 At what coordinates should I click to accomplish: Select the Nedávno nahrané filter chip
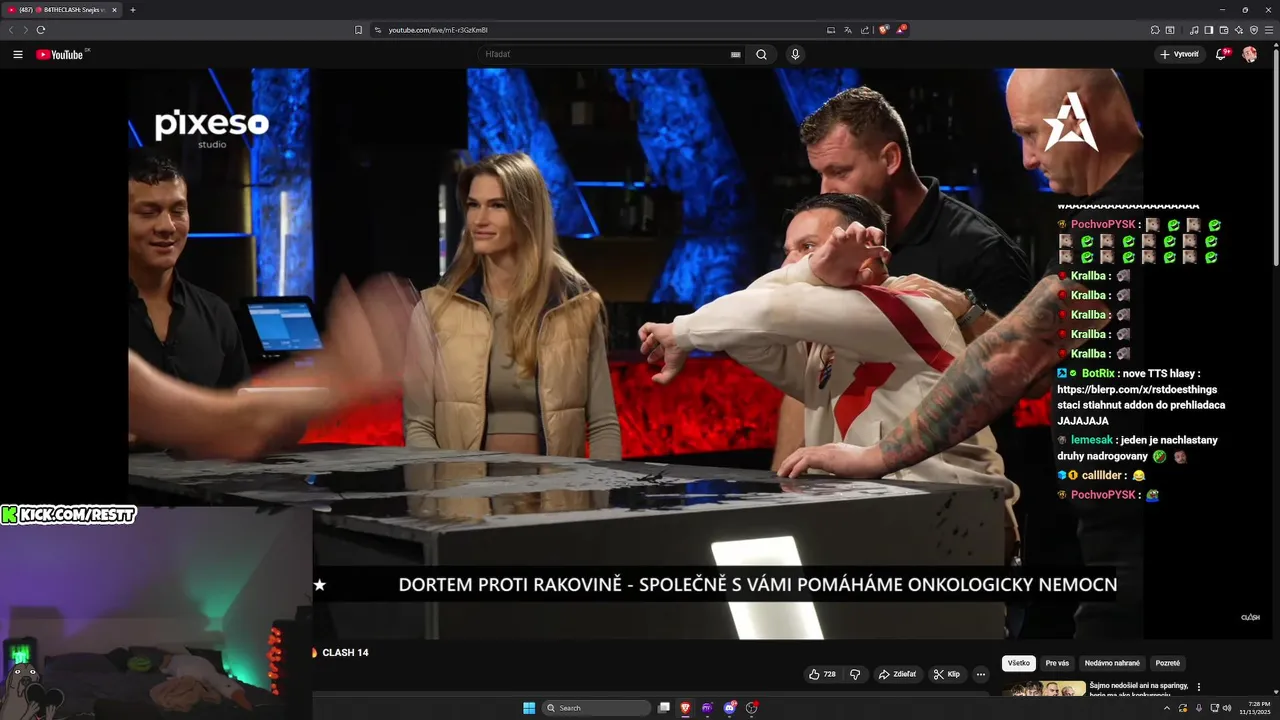[x=1112, y=663]
